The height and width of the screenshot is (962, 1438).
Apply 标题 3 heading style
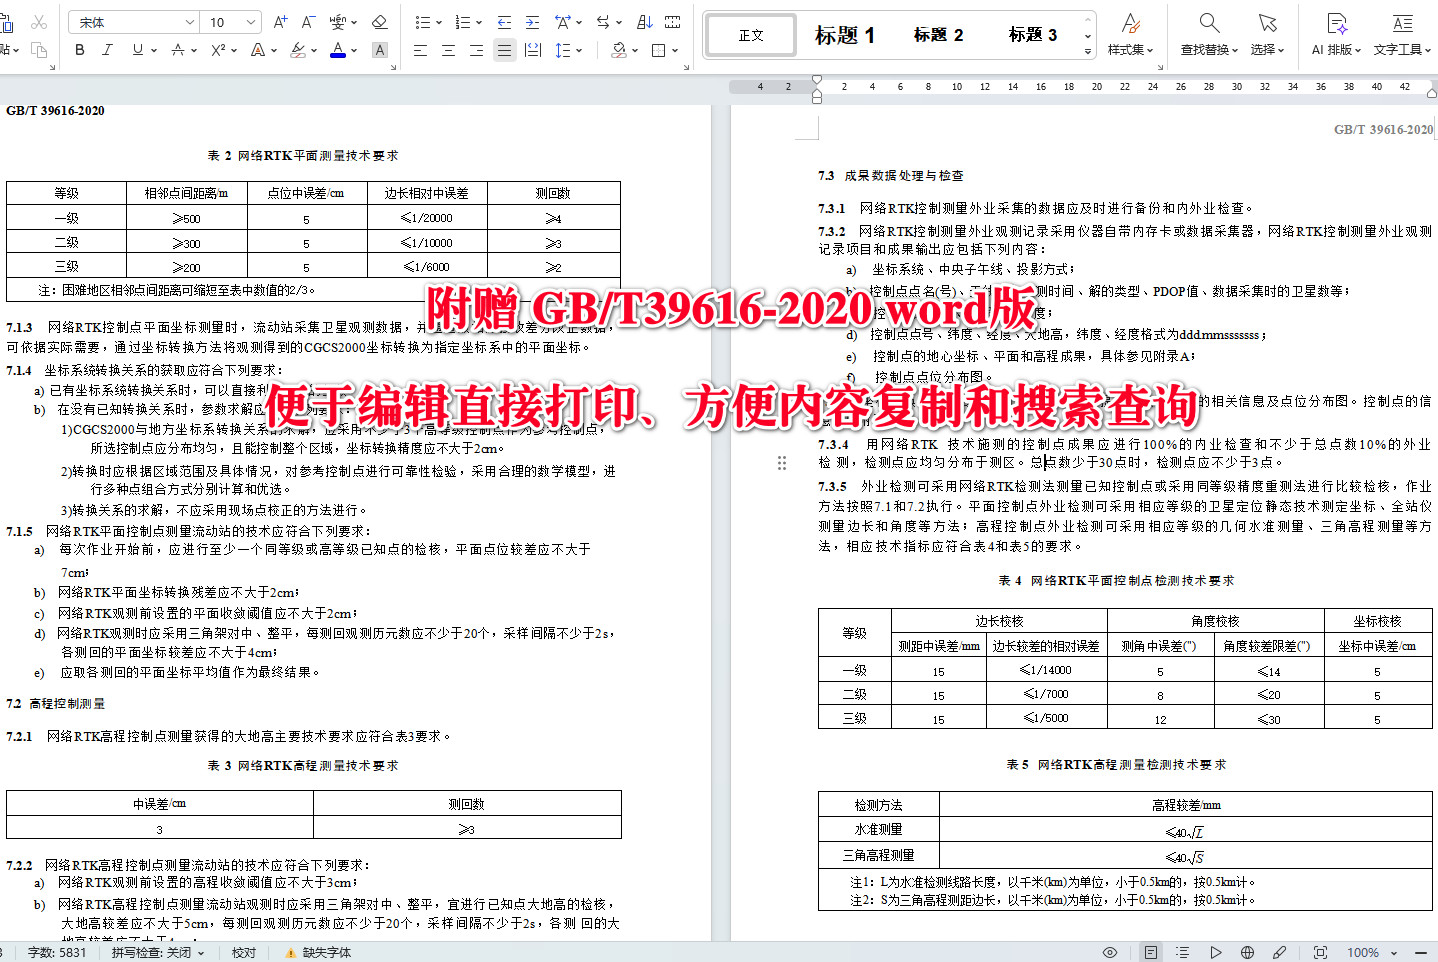pos(1032,35)
